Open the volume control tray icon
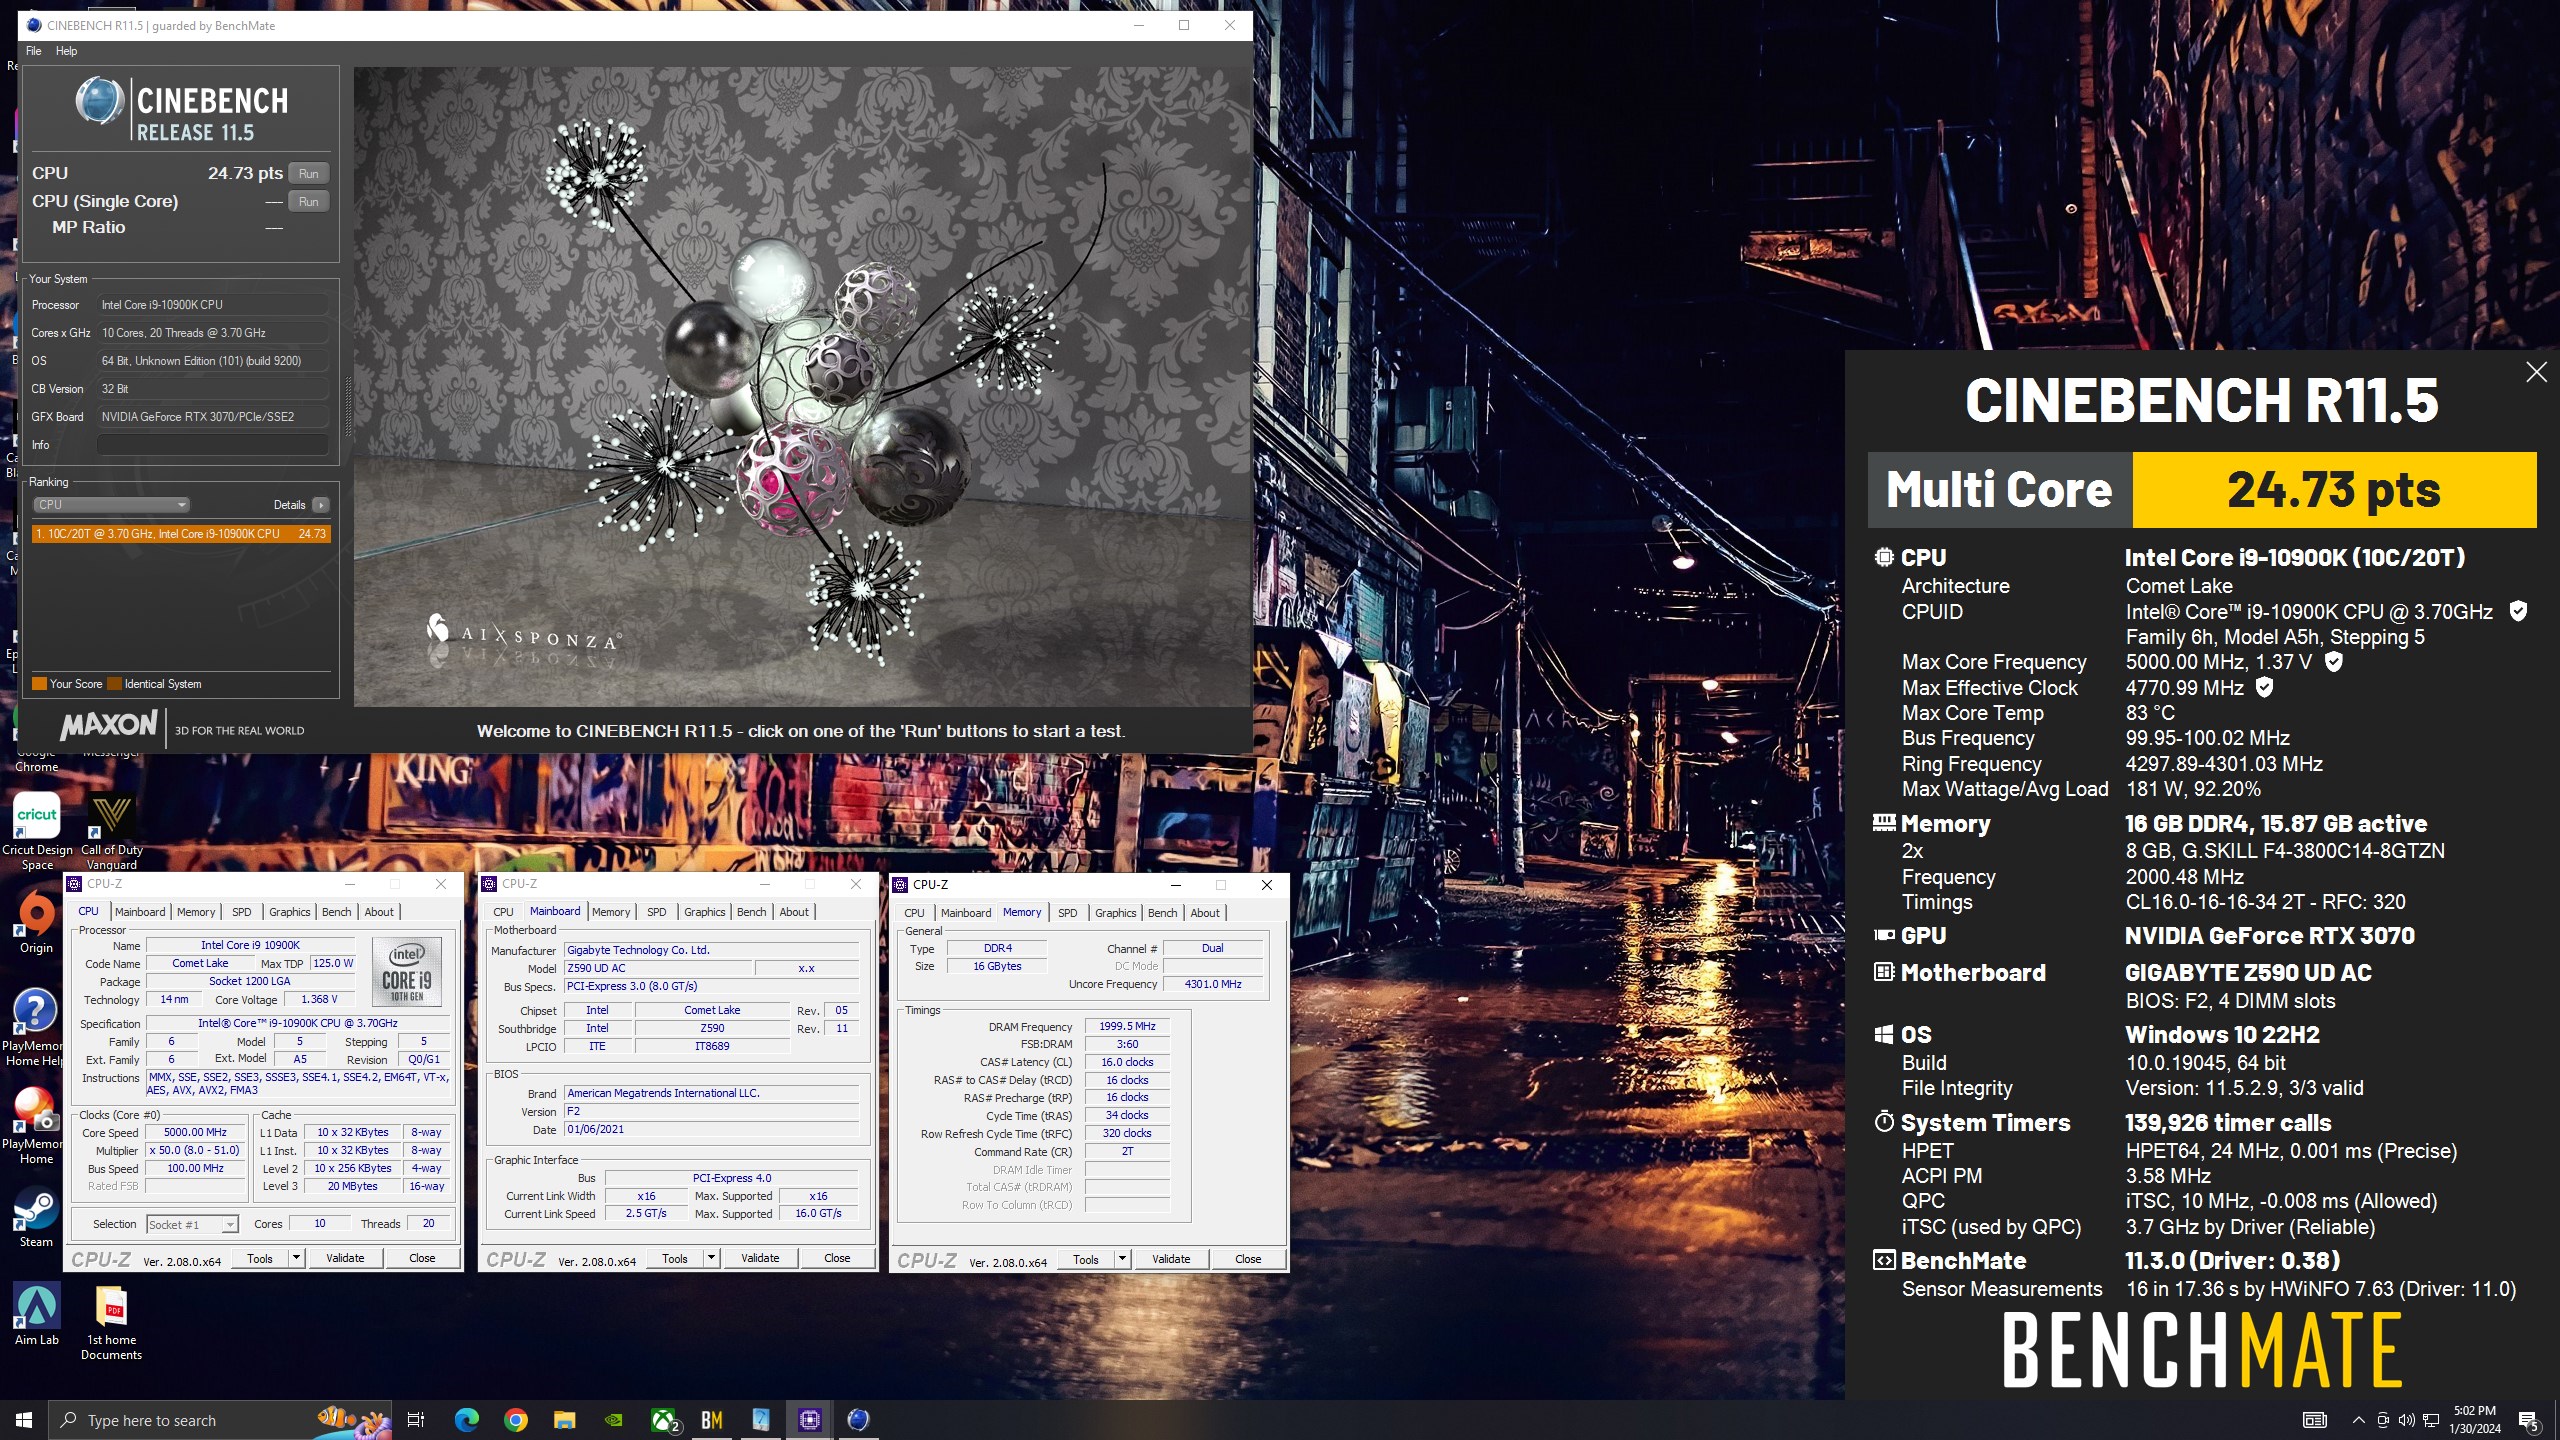The image size is (2560, 1440). [x=2406, y=1420]
